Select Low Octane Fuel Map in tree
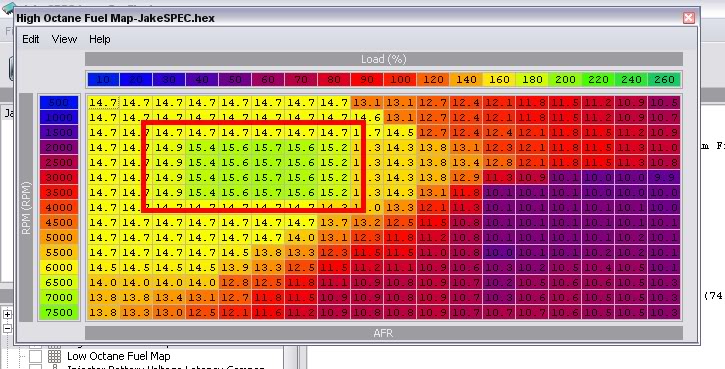 pos(119,356)
